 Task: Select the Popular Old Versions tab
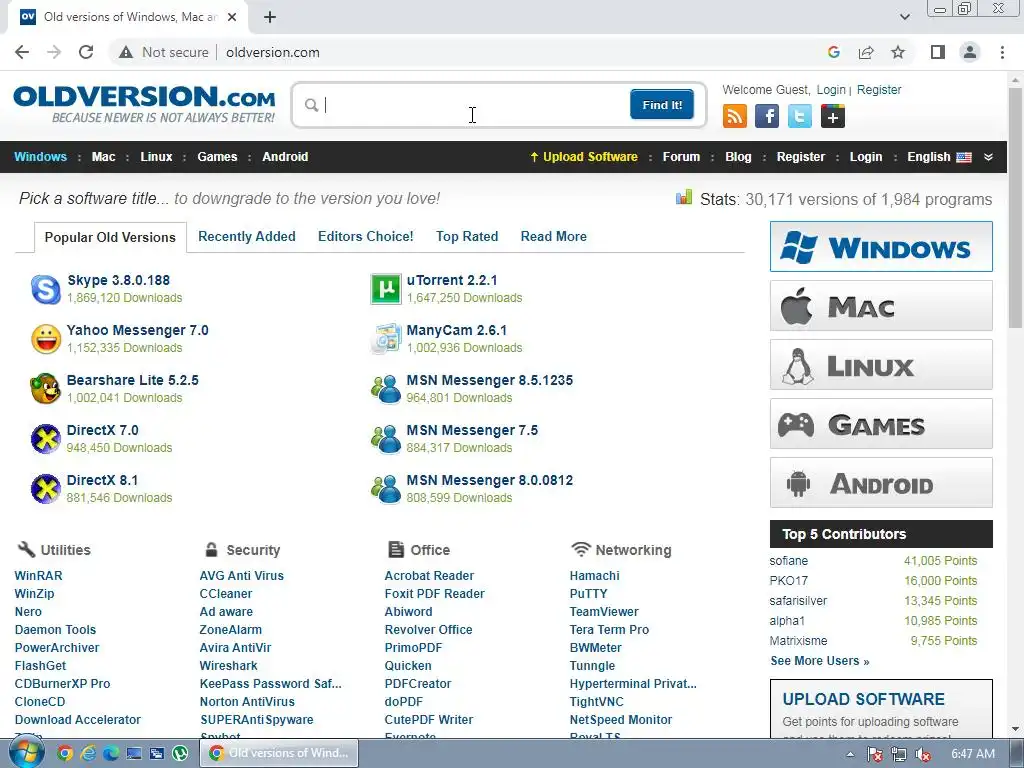click(110, 237)
